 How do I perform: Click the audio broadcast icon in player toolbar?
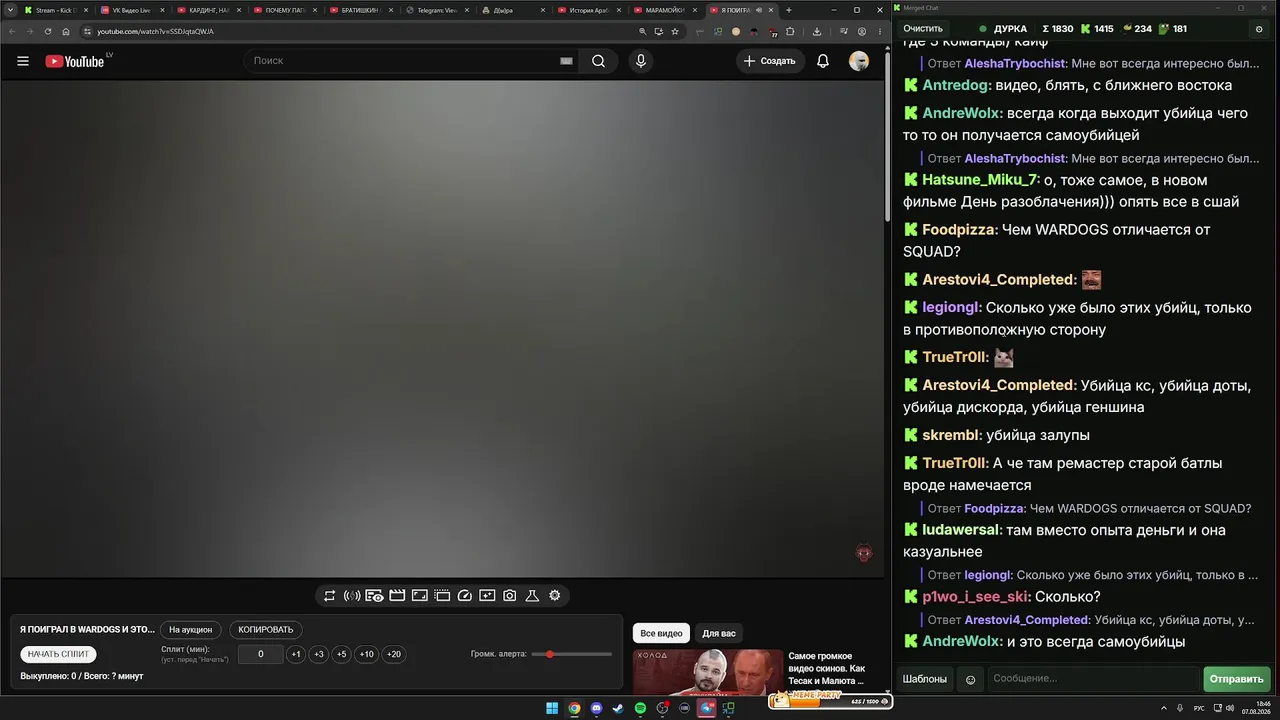[352, 596]
